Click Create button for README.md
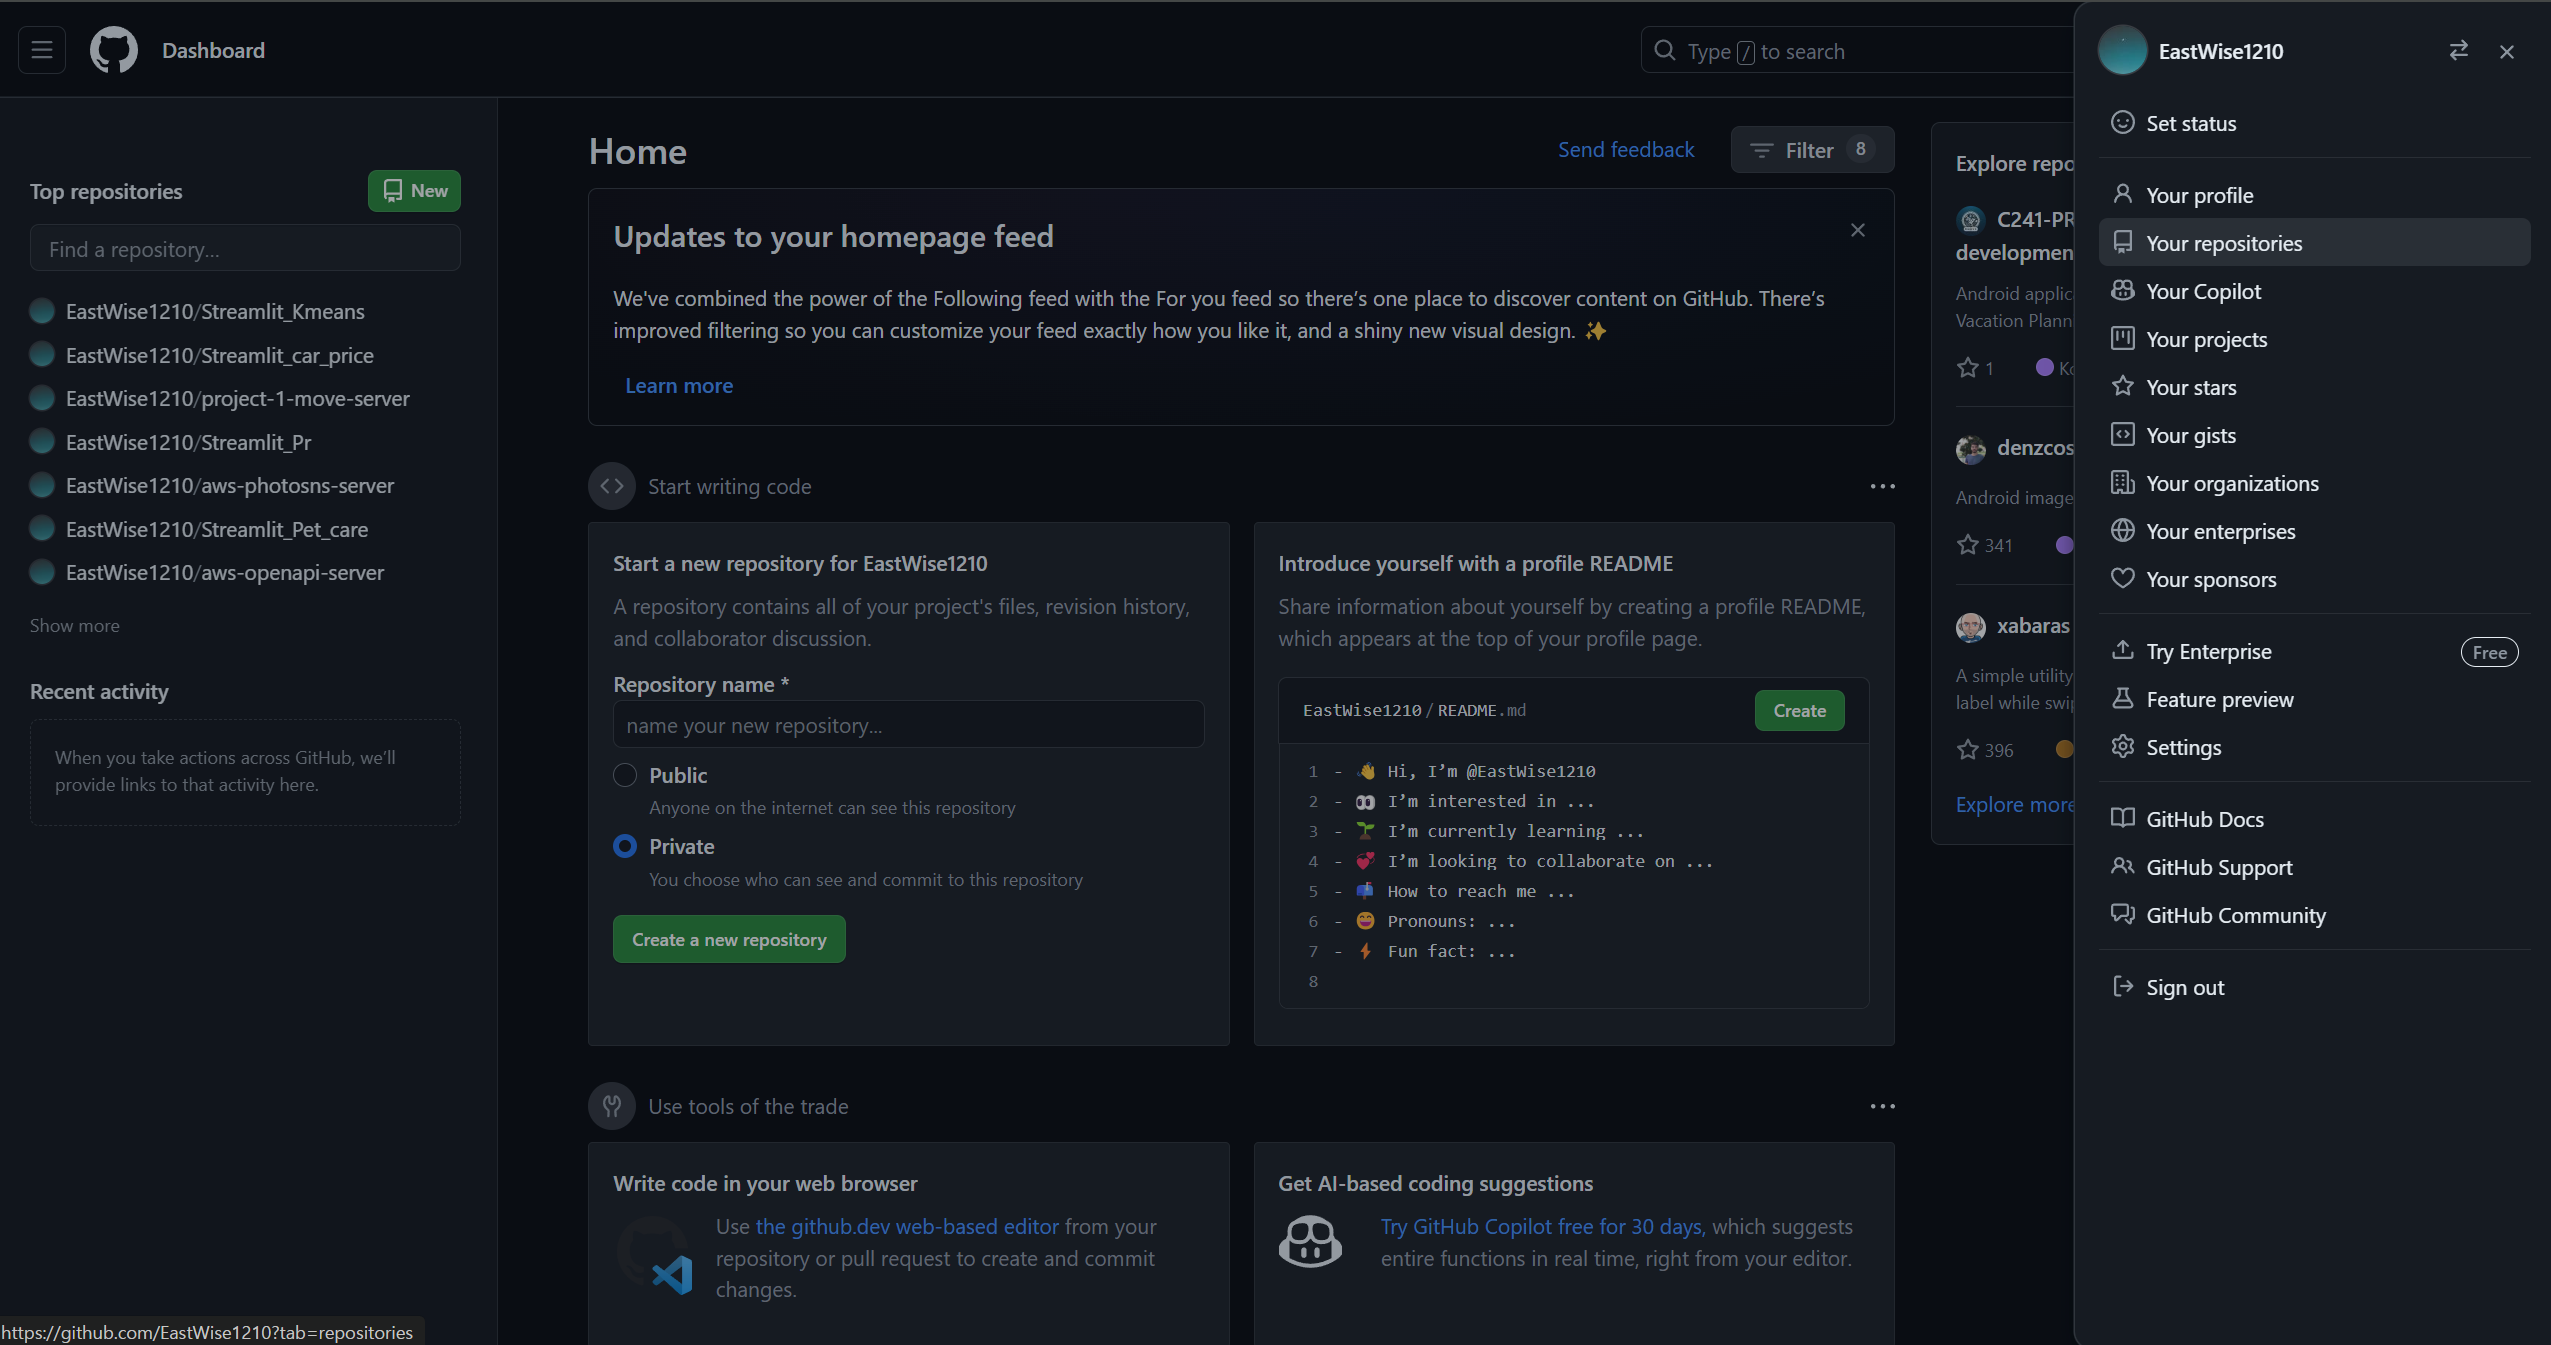Screen dimensions: 2551x1345 click(x=1799, y=710)
